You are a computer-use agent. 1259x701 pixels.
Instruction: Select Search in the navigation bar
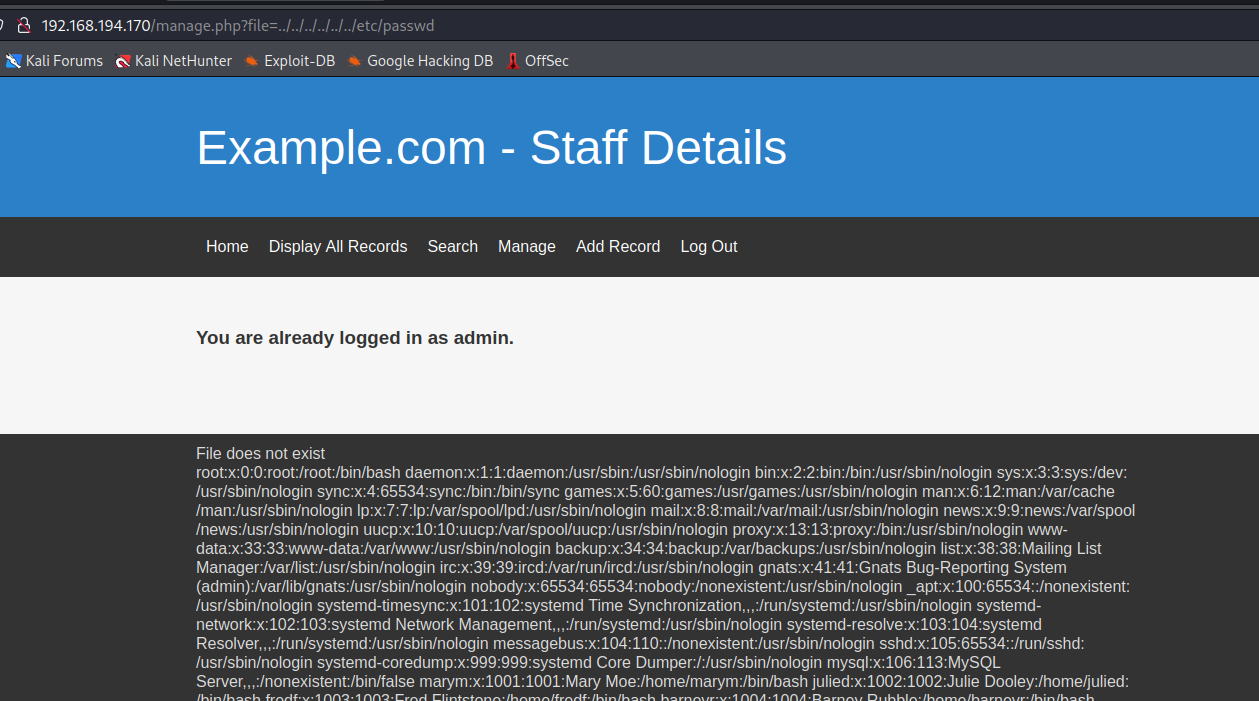452,247
